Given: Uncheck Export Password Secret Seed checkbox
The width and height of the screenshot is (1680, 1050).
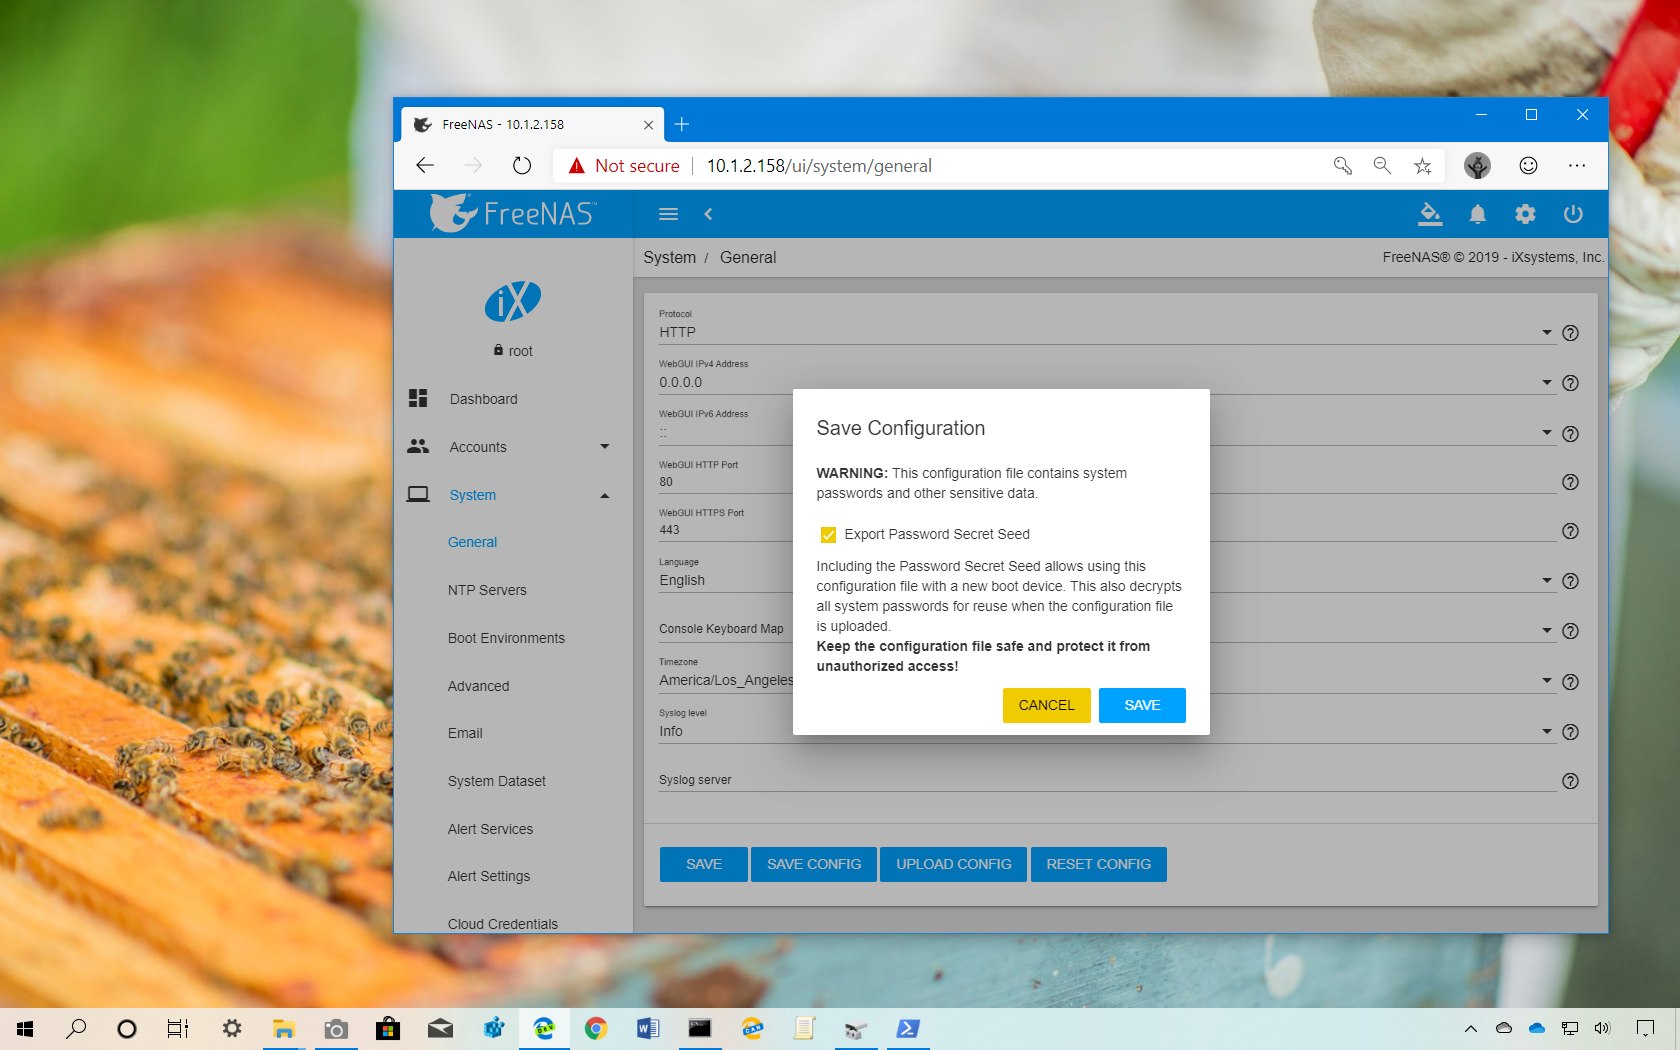Looking at the screenshot, I should pos(828,535).
